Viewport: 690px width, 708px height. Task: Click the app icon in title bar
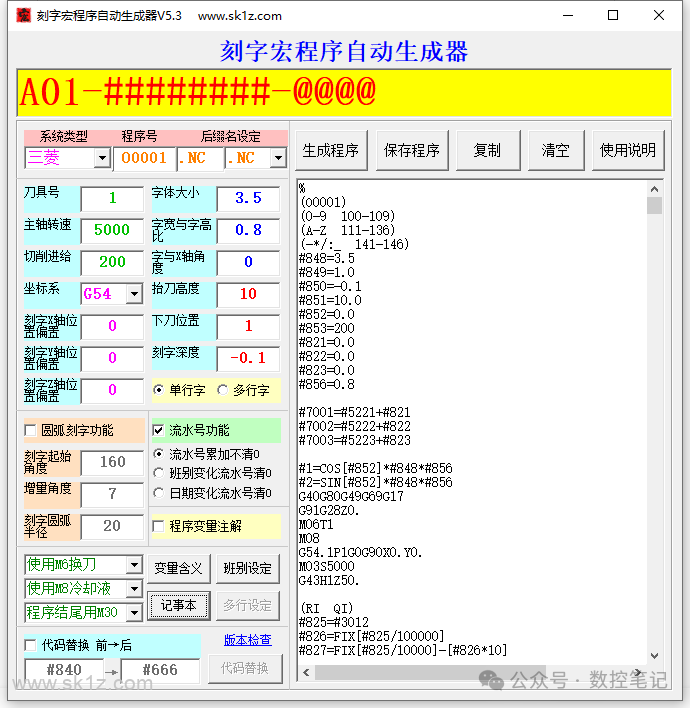[x=23, y=15]
